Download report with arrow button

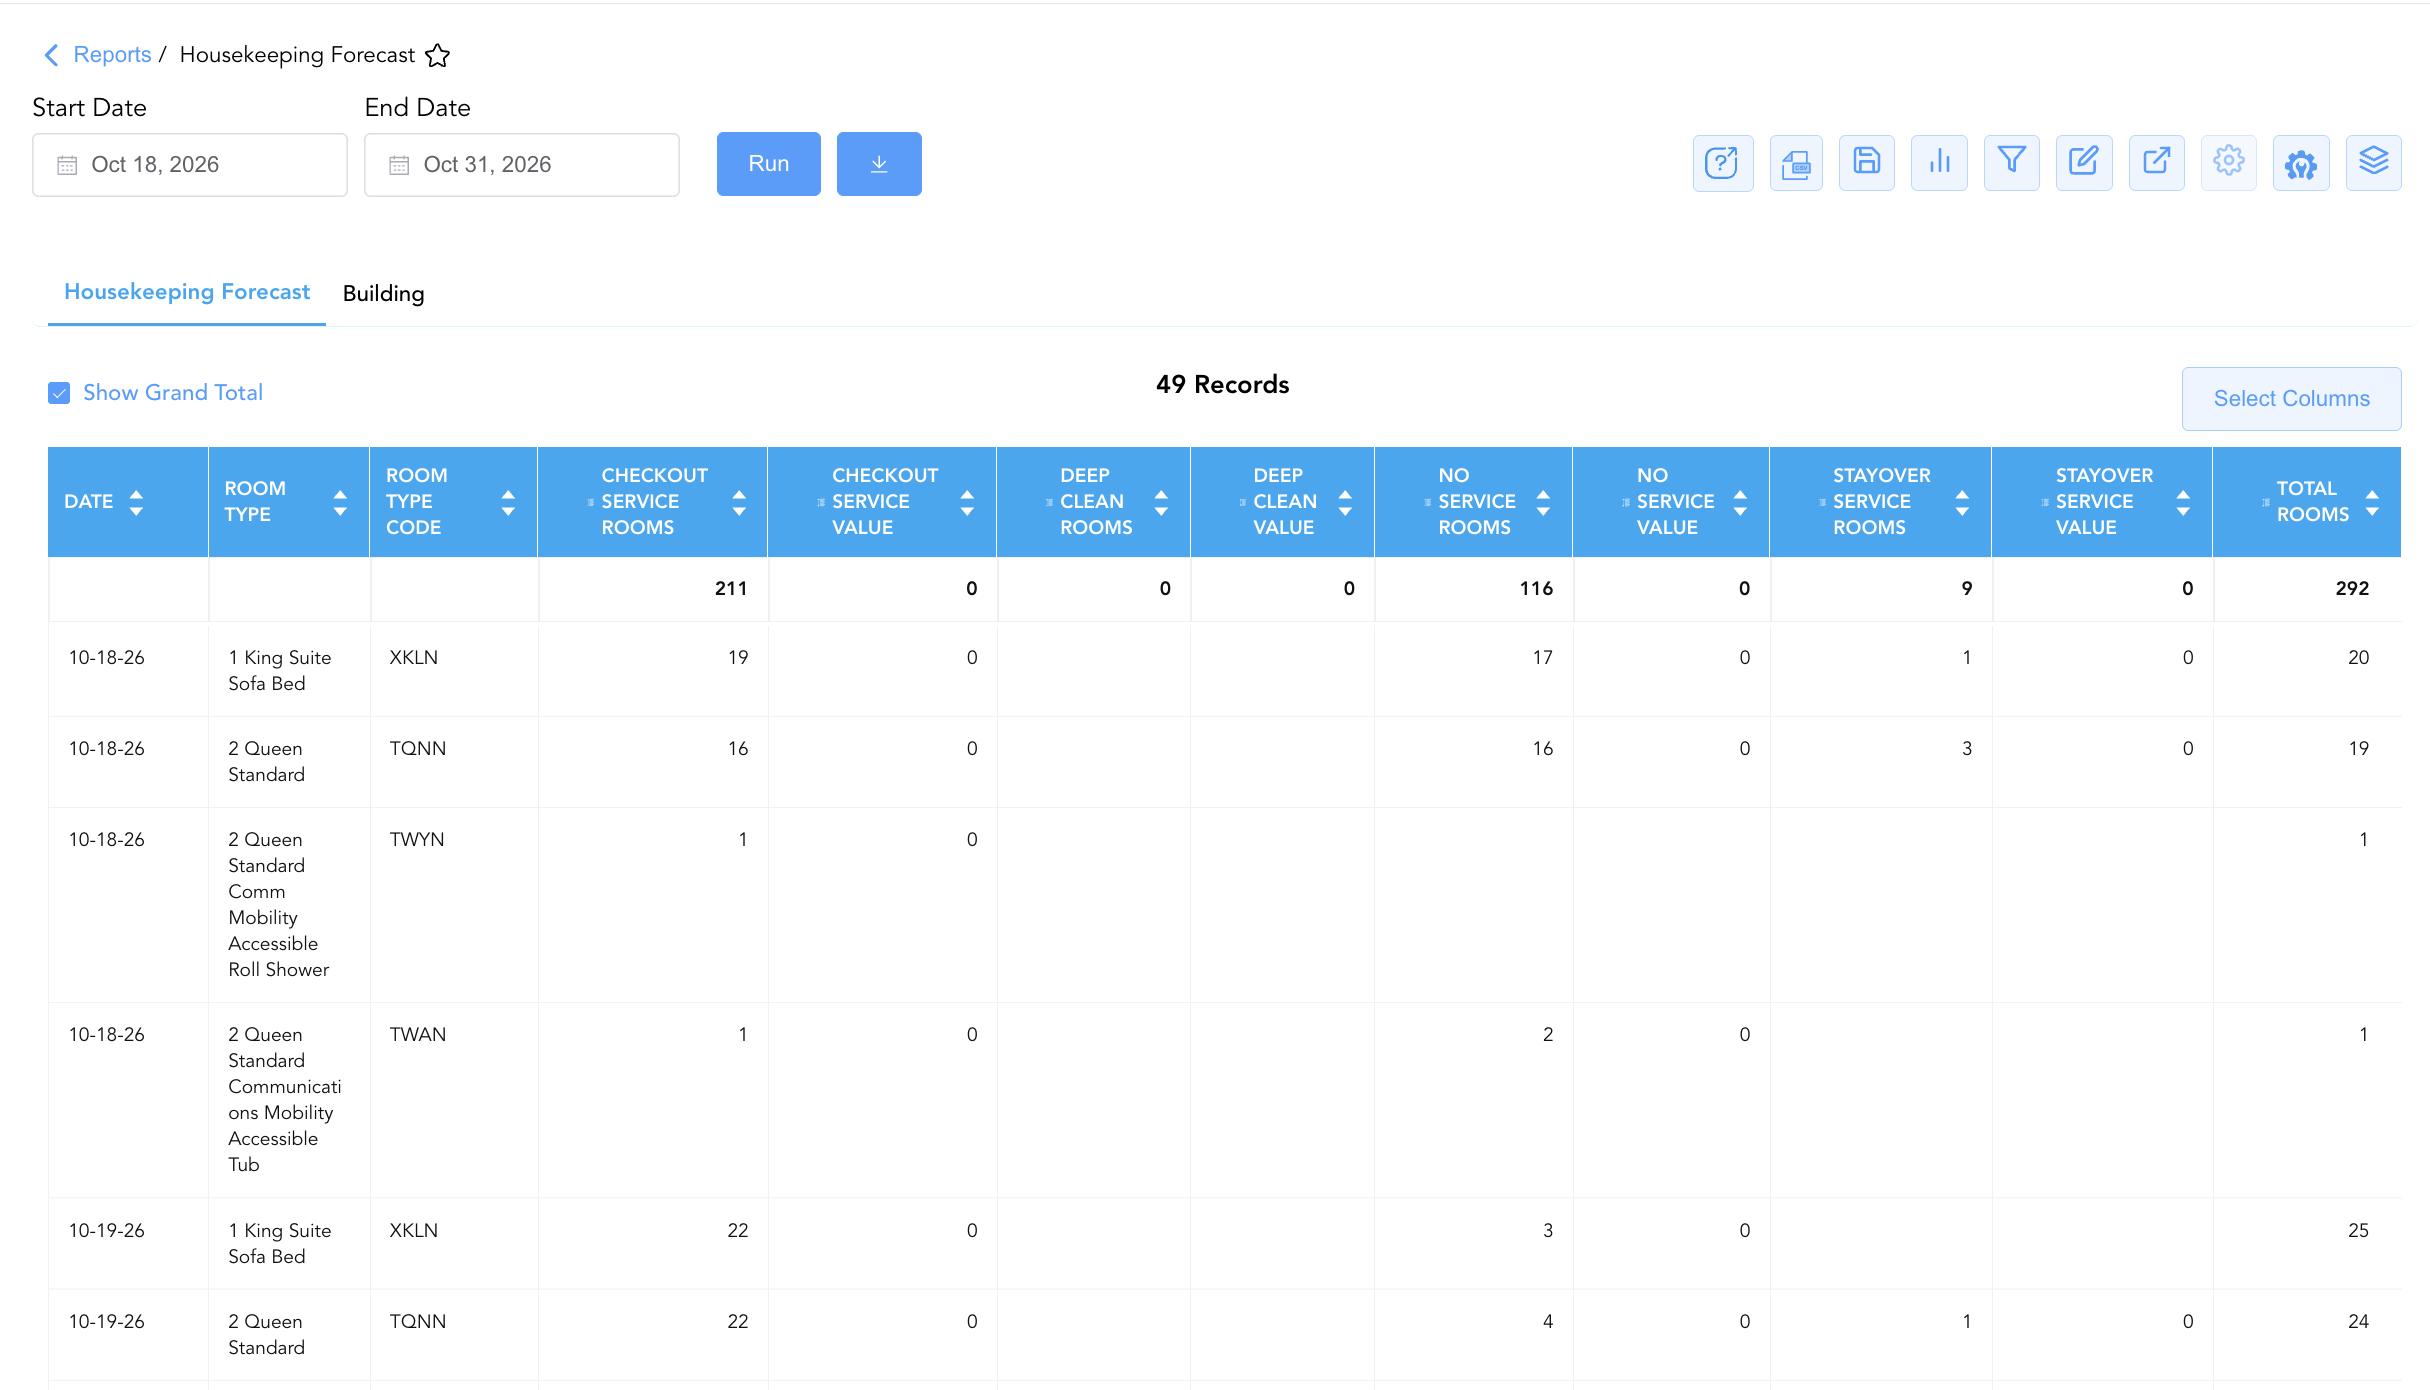point(879,164)
